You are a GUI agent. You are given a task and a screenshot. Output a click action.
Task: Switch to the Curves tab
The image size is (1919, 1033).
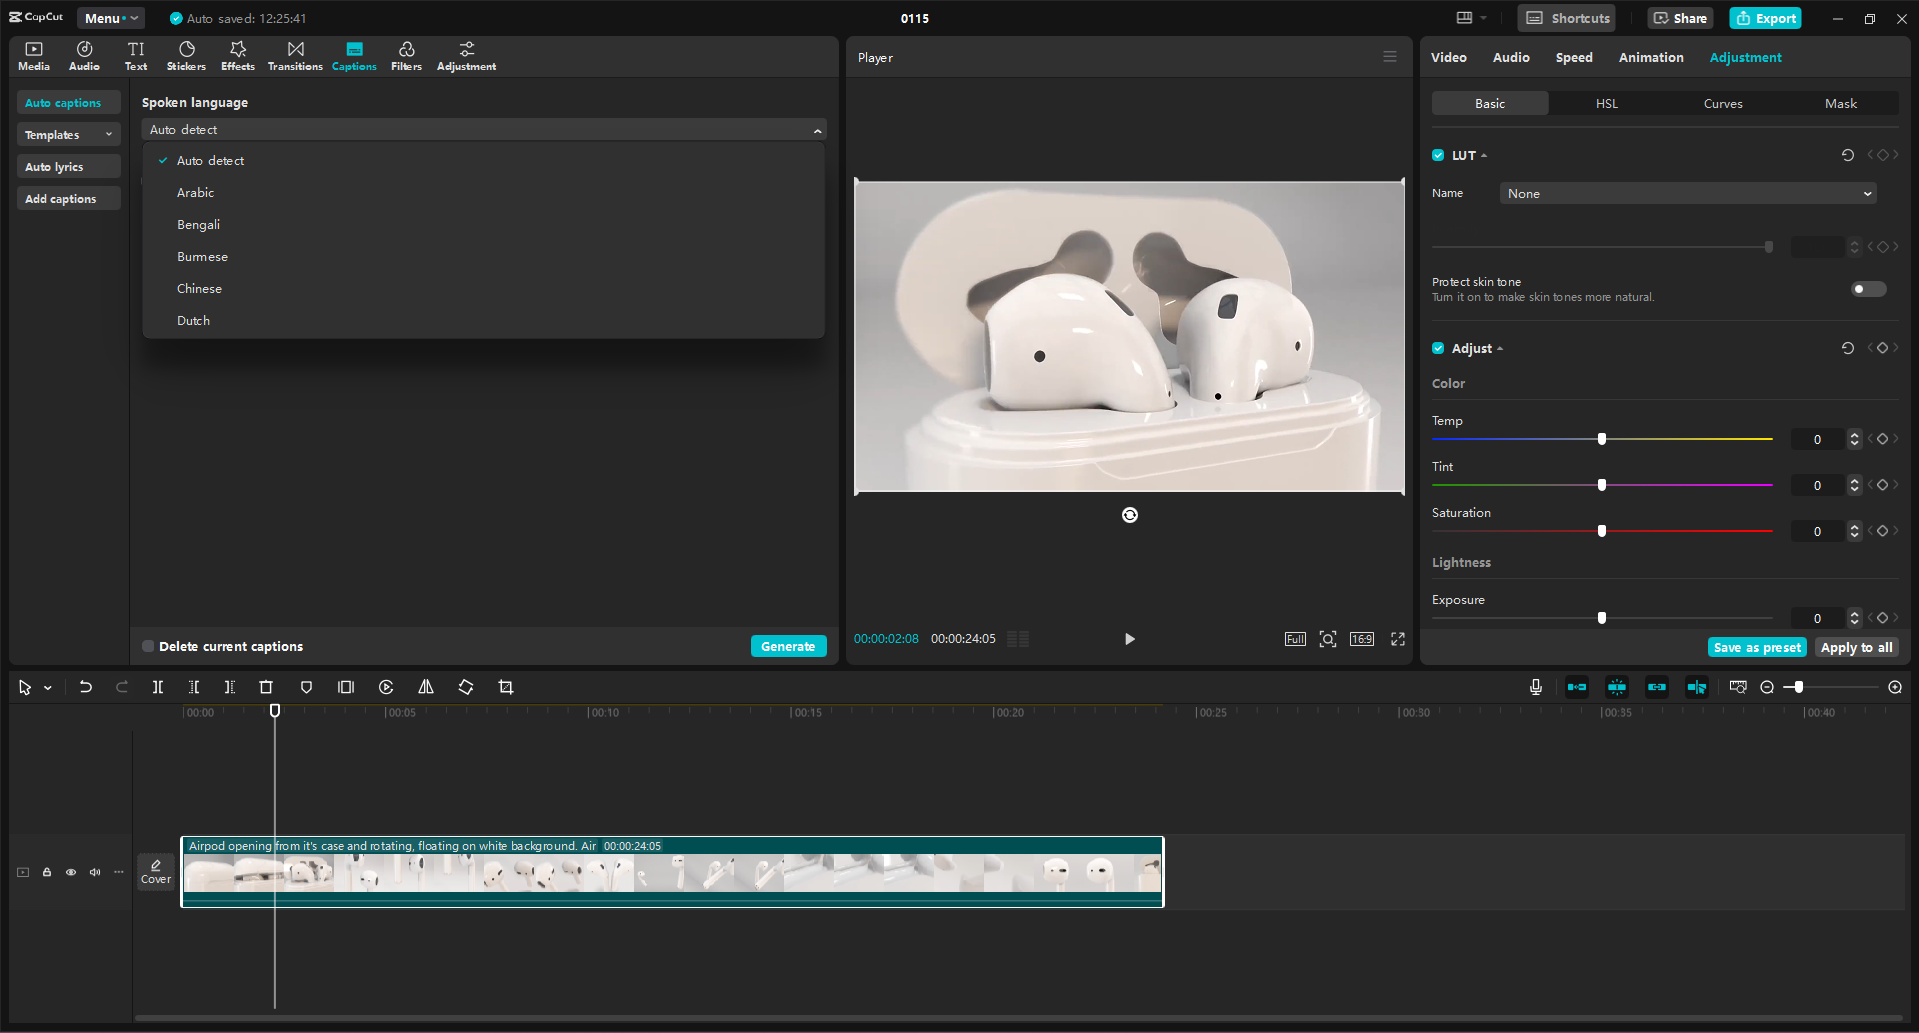(1722, 103)
